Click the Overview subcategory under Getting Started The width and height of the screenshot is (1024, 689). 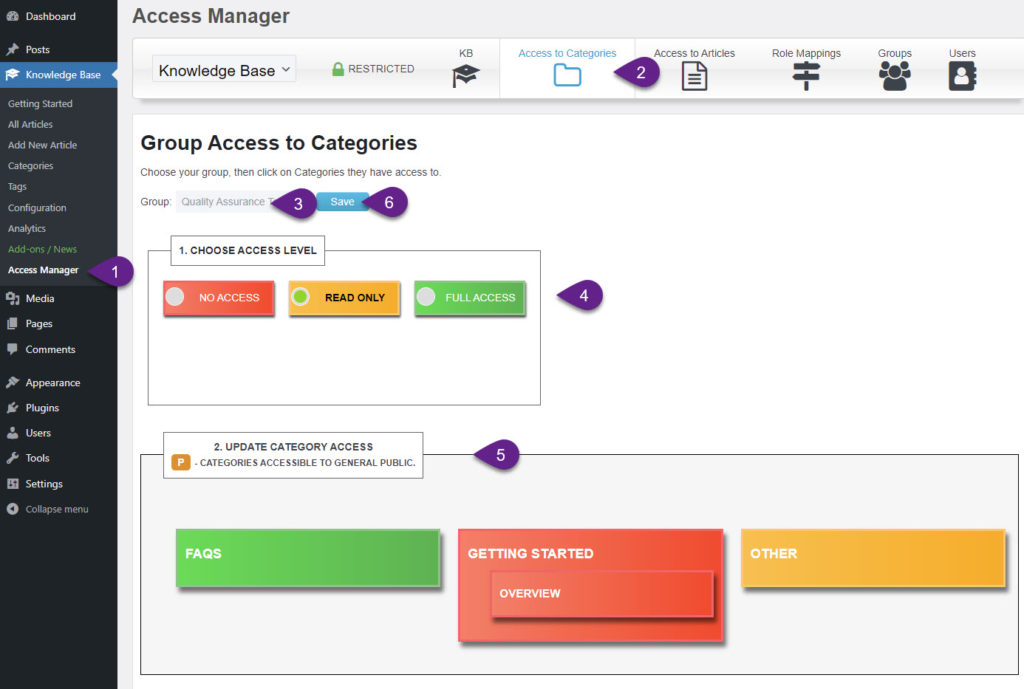(601, 594)
